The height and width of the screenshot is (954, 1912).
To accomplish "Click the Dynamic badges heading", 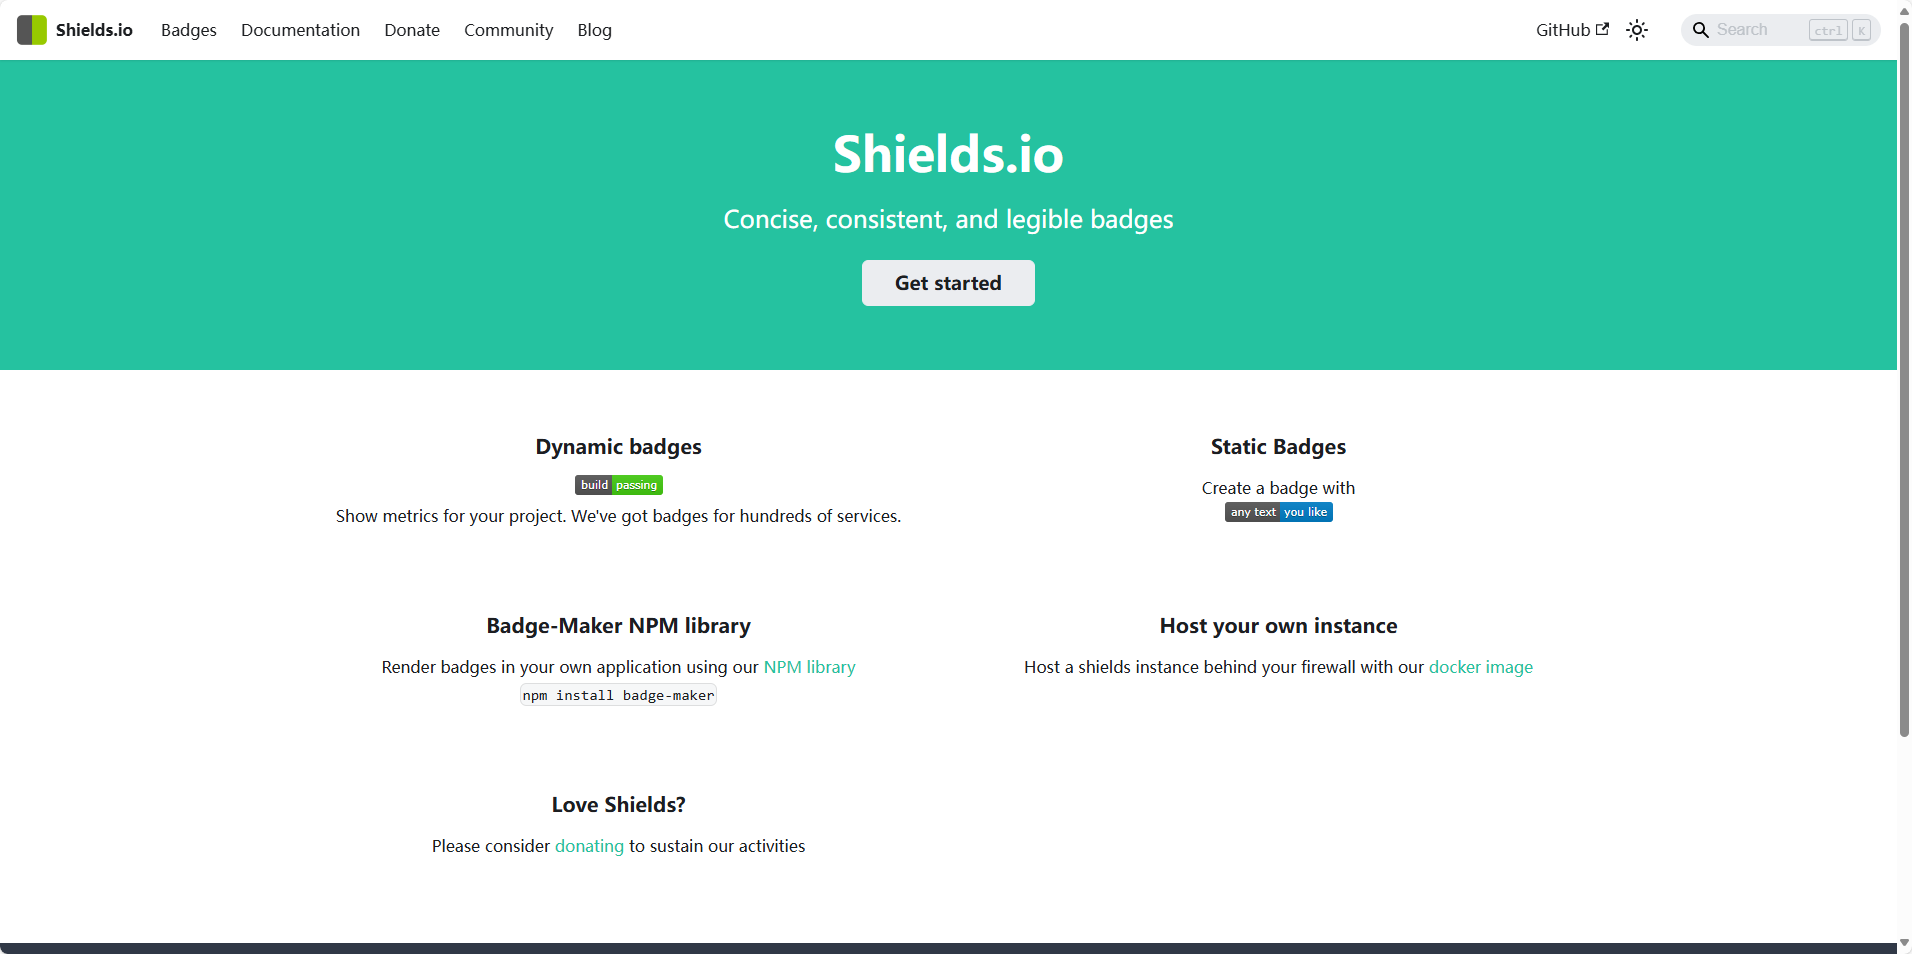I will click(618, 447).
